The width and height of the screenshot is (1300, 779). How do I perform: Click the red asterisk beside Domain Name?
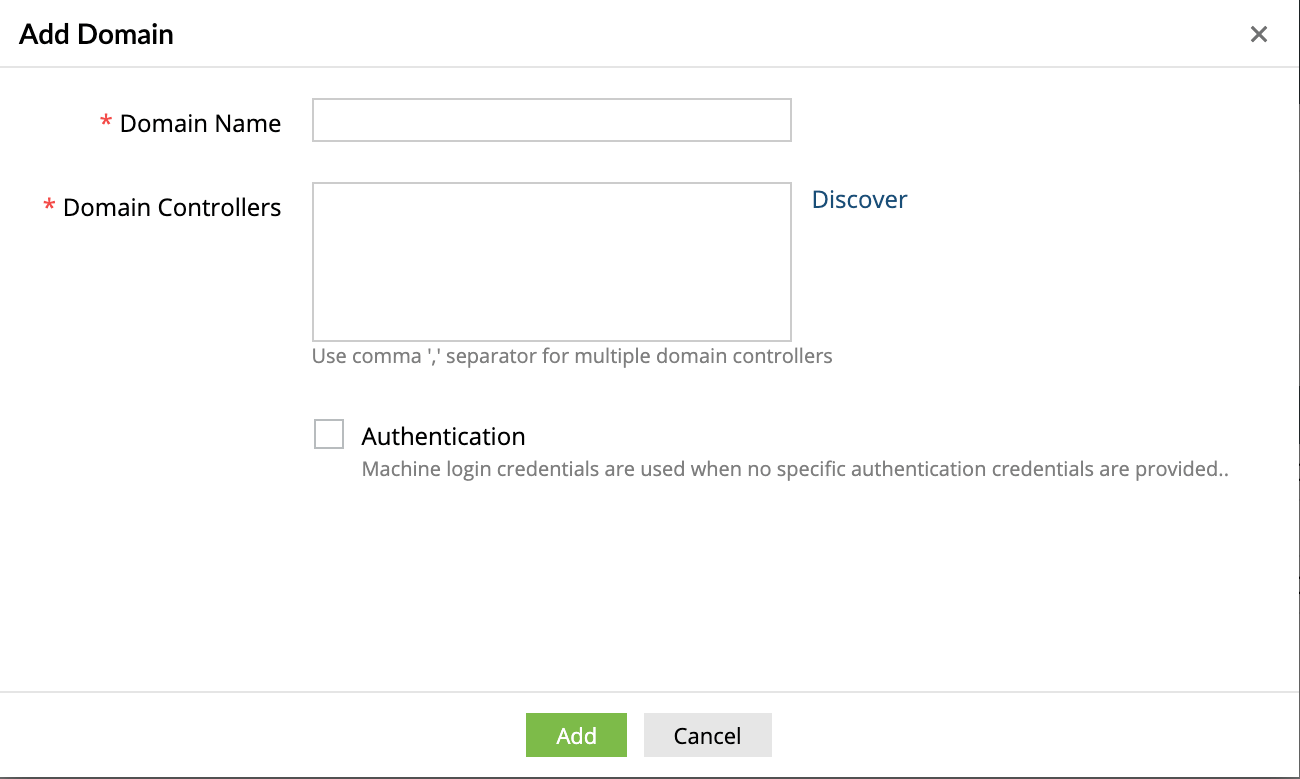click(x=105, y=122)
